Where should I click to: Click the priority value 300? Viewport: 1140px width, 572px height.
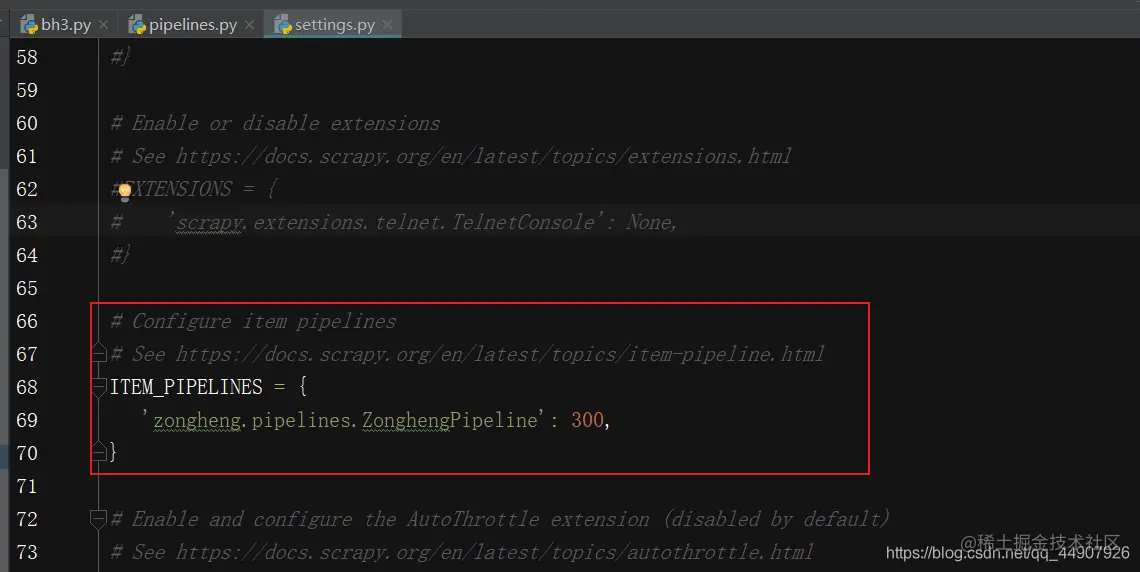[587, 420]
